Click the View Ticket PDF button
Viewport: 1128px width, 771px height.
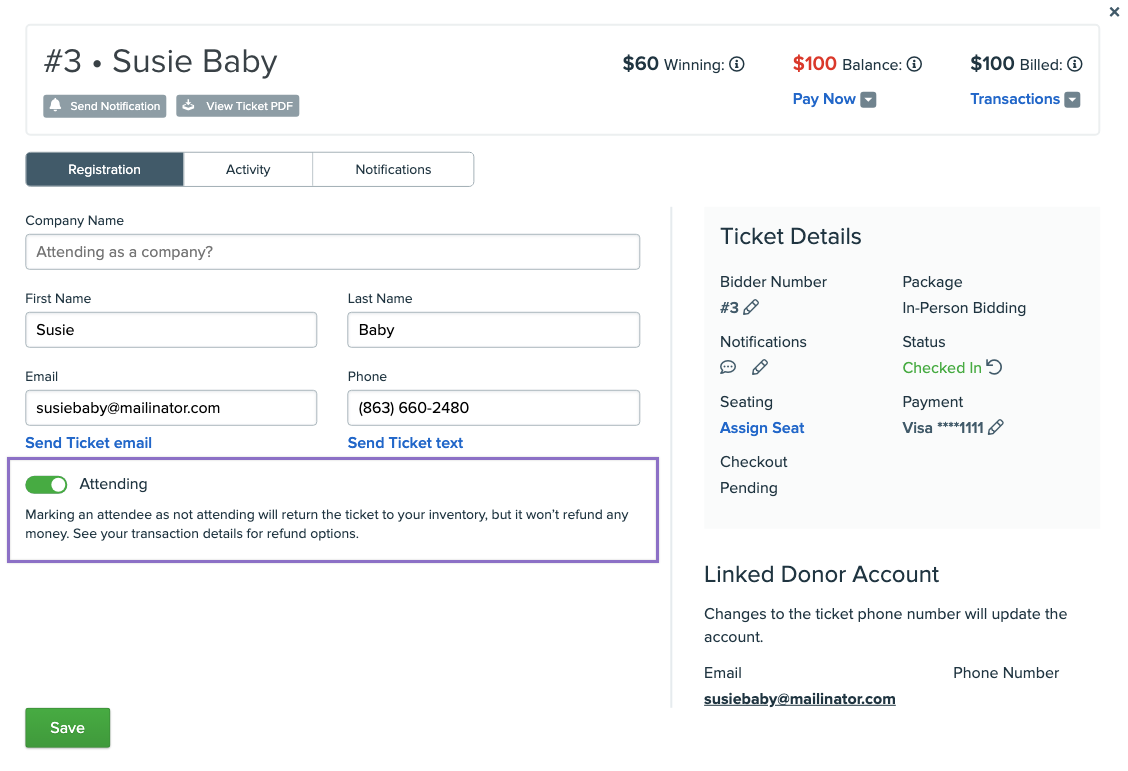pos(237,106)
